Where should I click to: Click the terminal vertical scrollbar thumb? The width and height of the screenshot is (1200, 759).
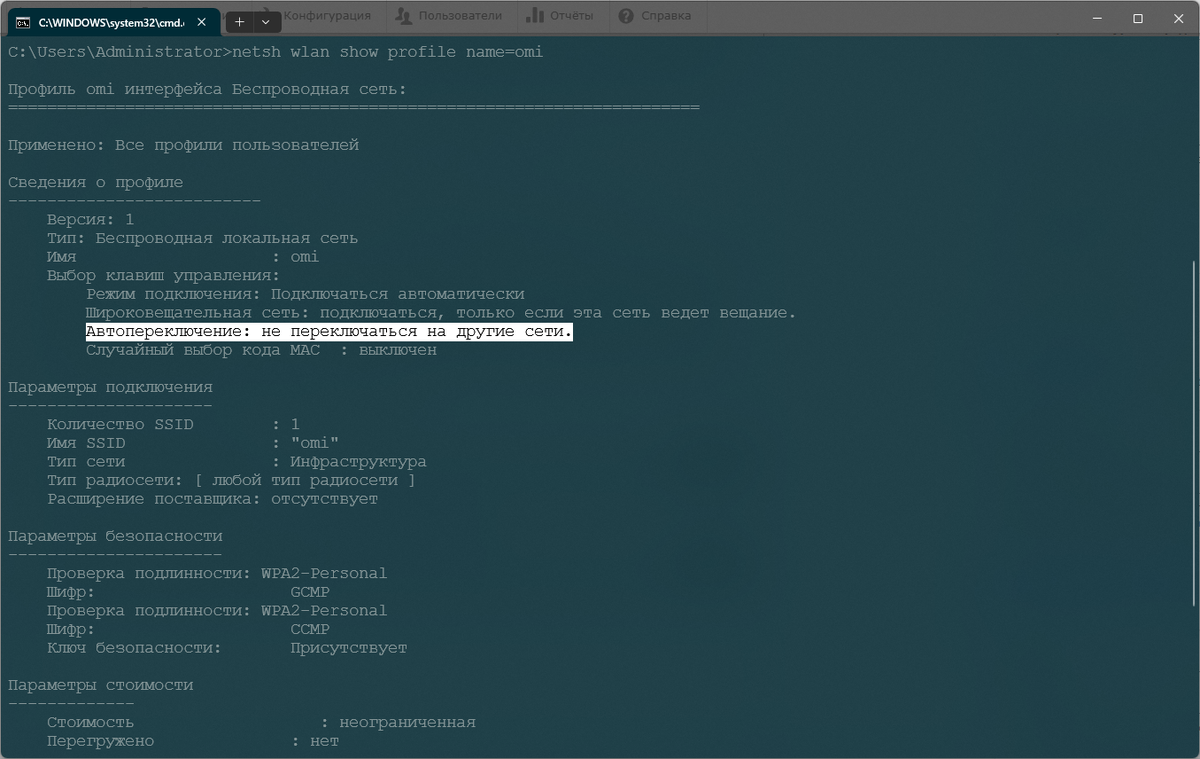[x=1193, y=432]
